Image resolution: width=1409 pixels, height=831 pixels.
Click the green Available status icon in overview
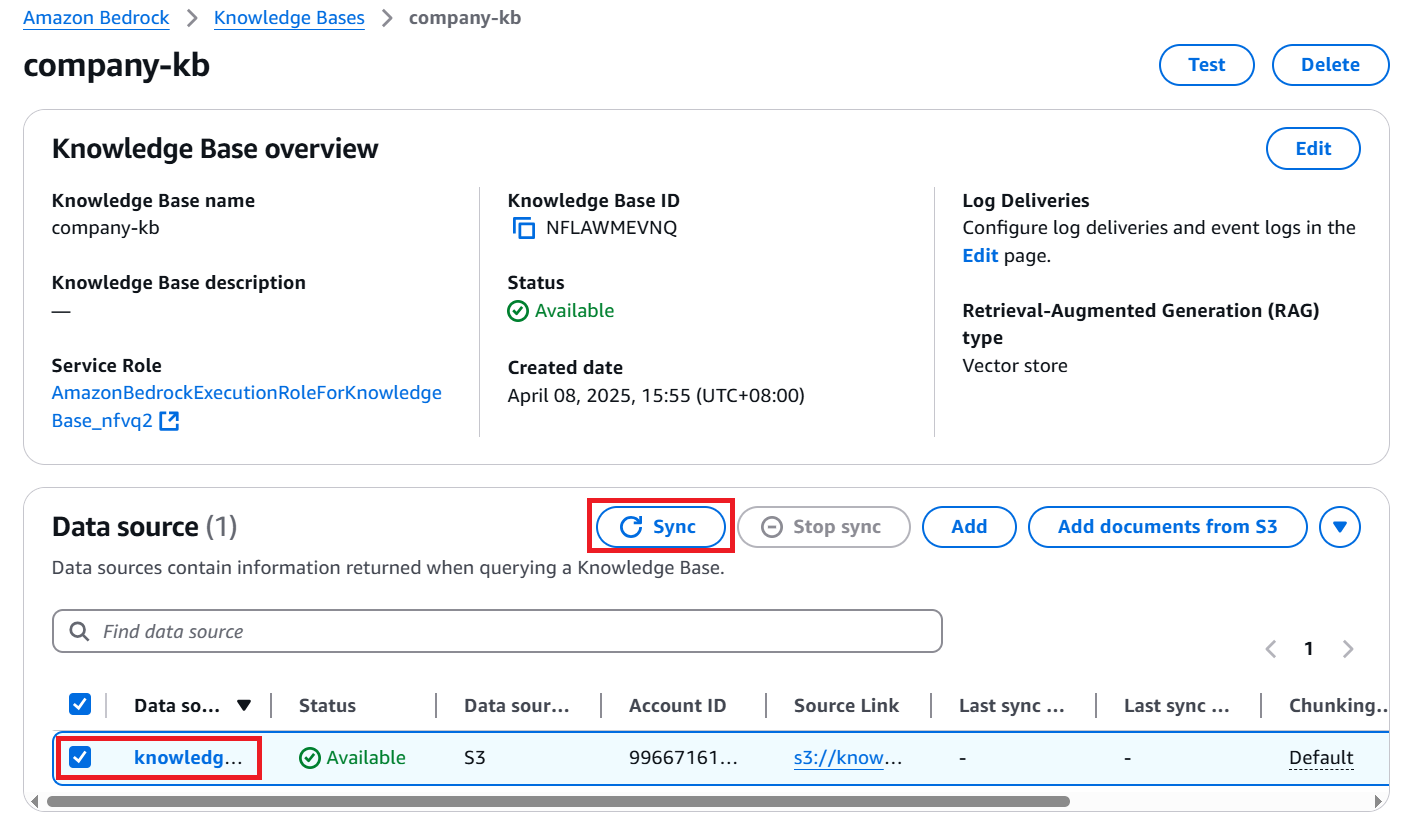[518, 311]
